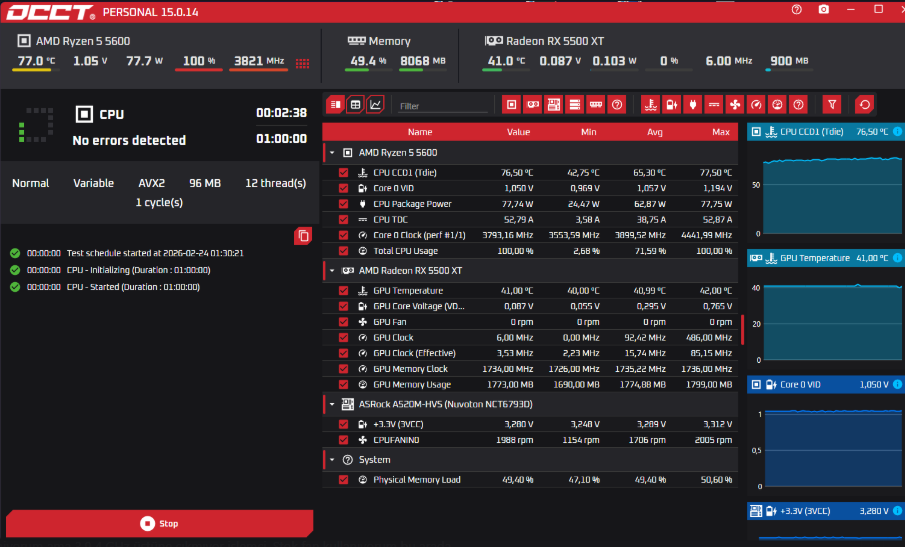Select the +3.3V (3VCC) table row
Screen dimensions: 905x547
tap(530, 424)
